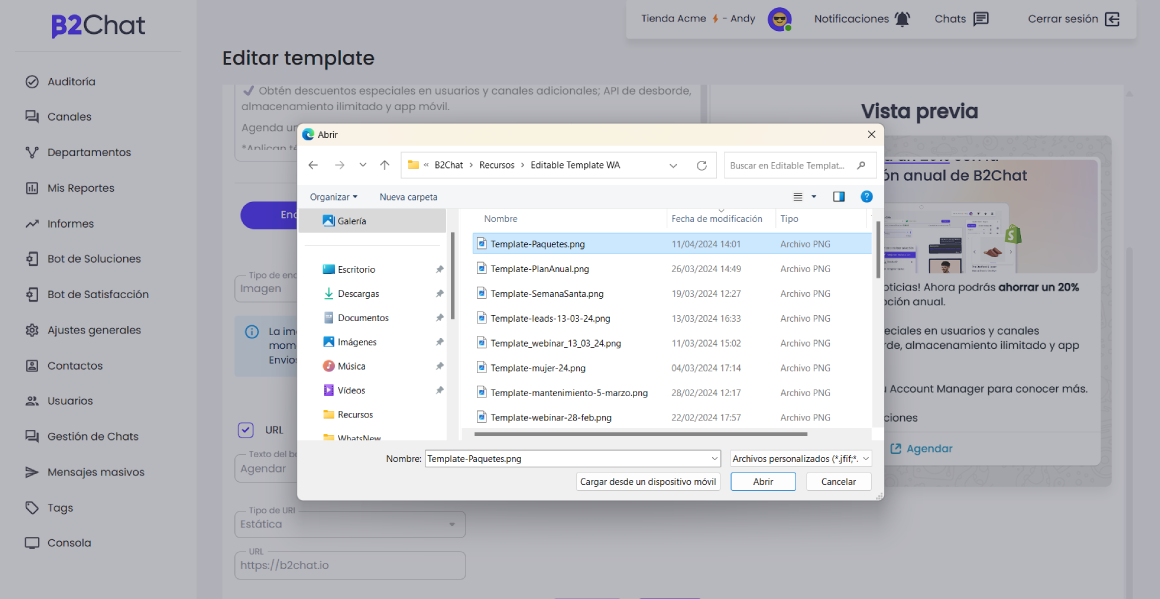The height and width of the screenshot is (599, 1160).
Task: Click the Cerrar sesión logout icon
Action: coord(1112,19)
